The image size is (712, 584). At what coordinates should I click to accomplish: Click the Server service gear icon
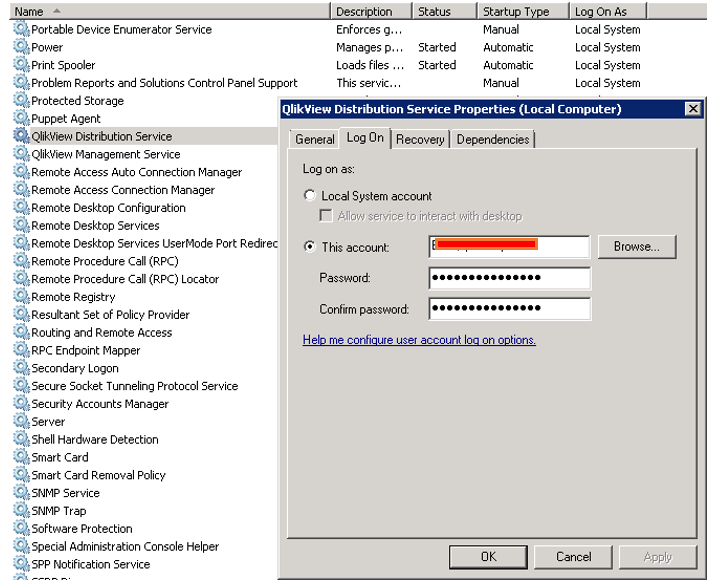(x=21, y=421)
